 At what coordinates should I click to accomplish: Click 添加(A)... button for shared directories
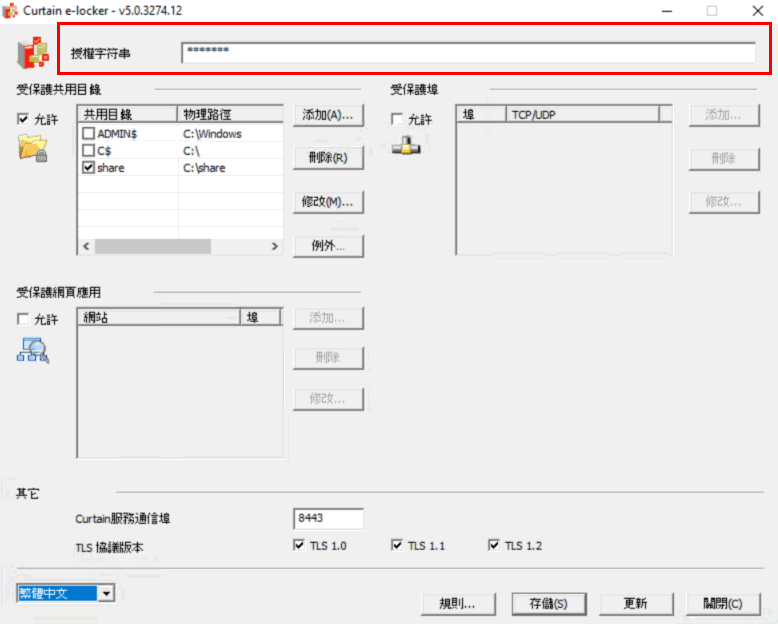pyautogui.click(x=328, y=115)
